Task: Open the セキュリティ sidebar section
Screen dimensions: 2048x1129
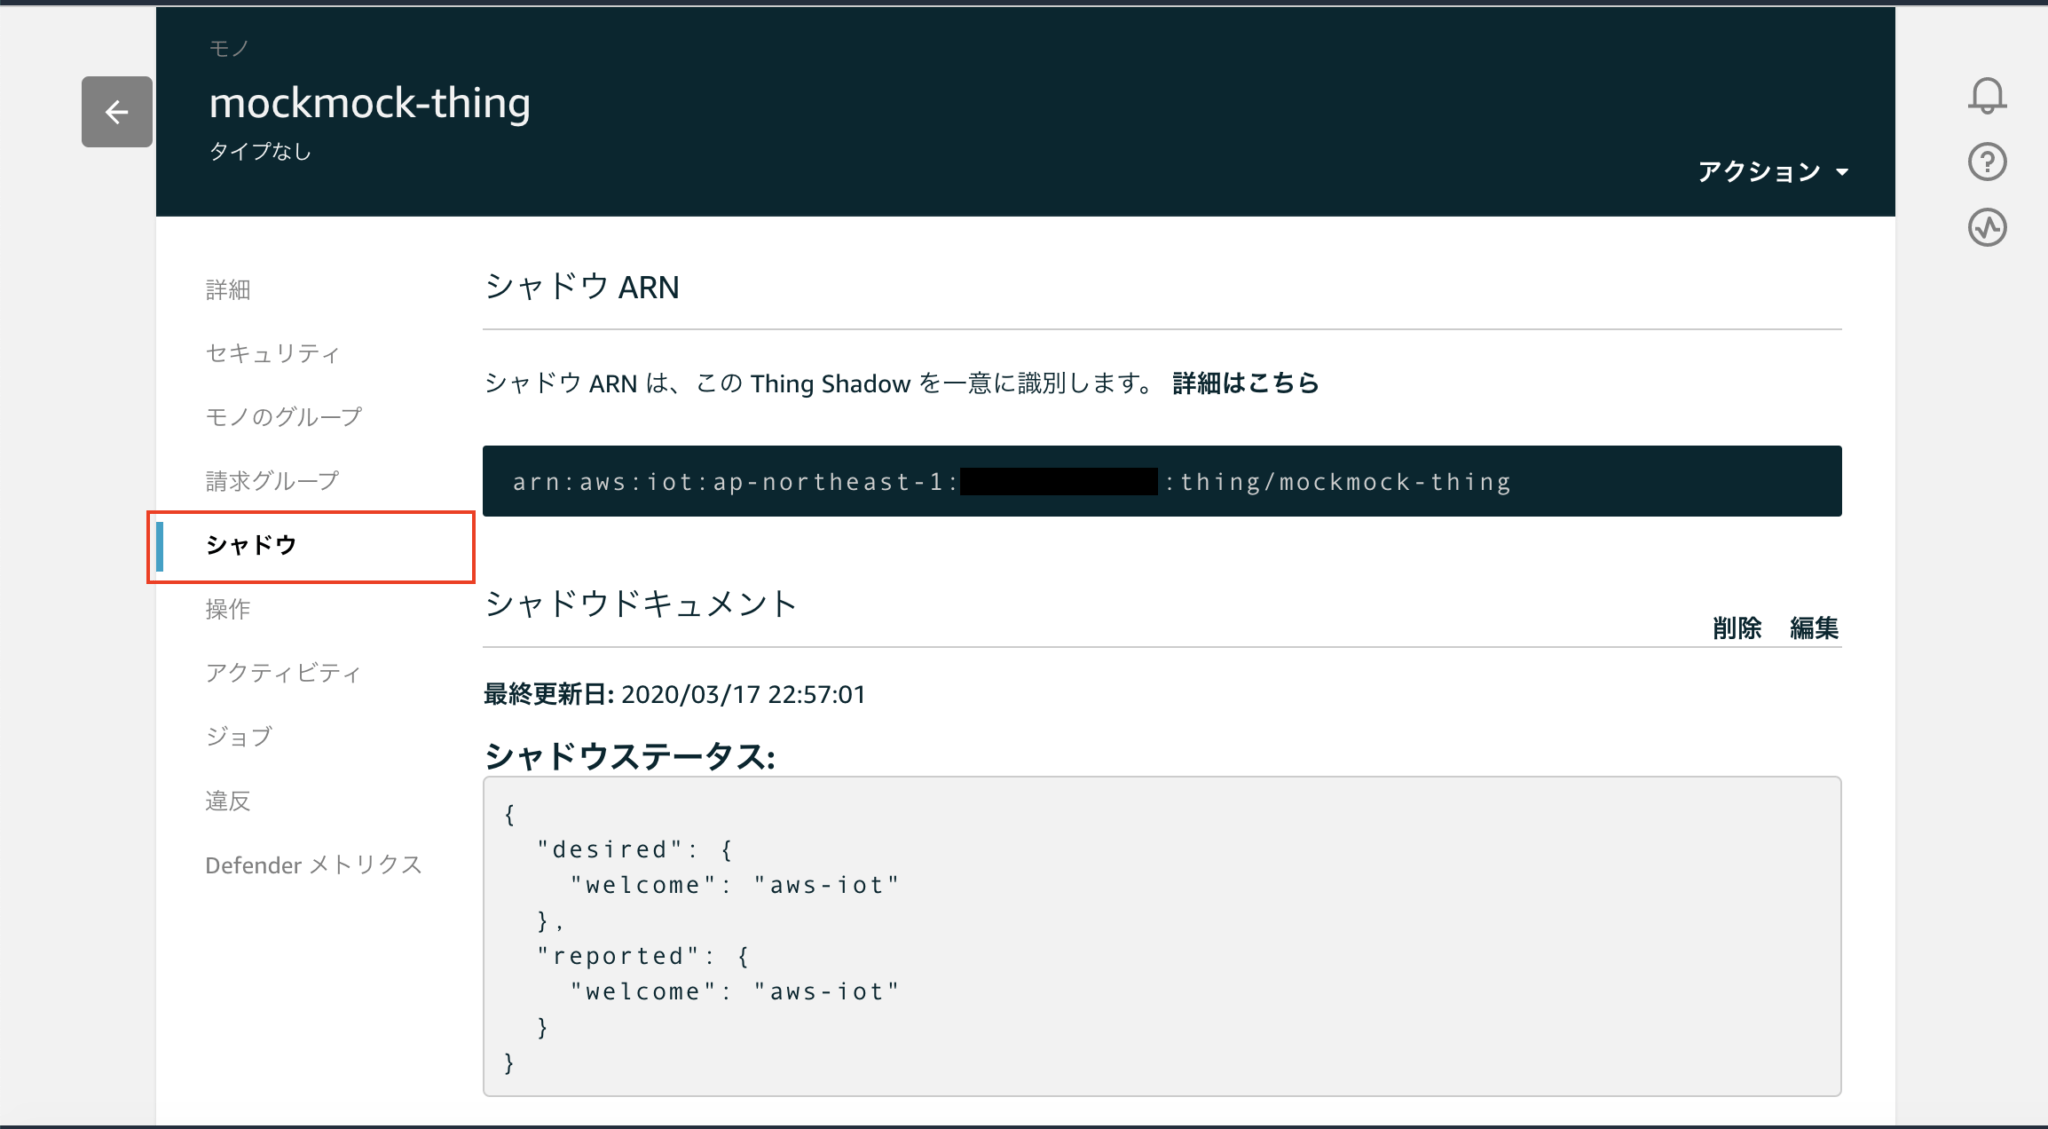Action: pyautogui.click(x=273, y=353)
